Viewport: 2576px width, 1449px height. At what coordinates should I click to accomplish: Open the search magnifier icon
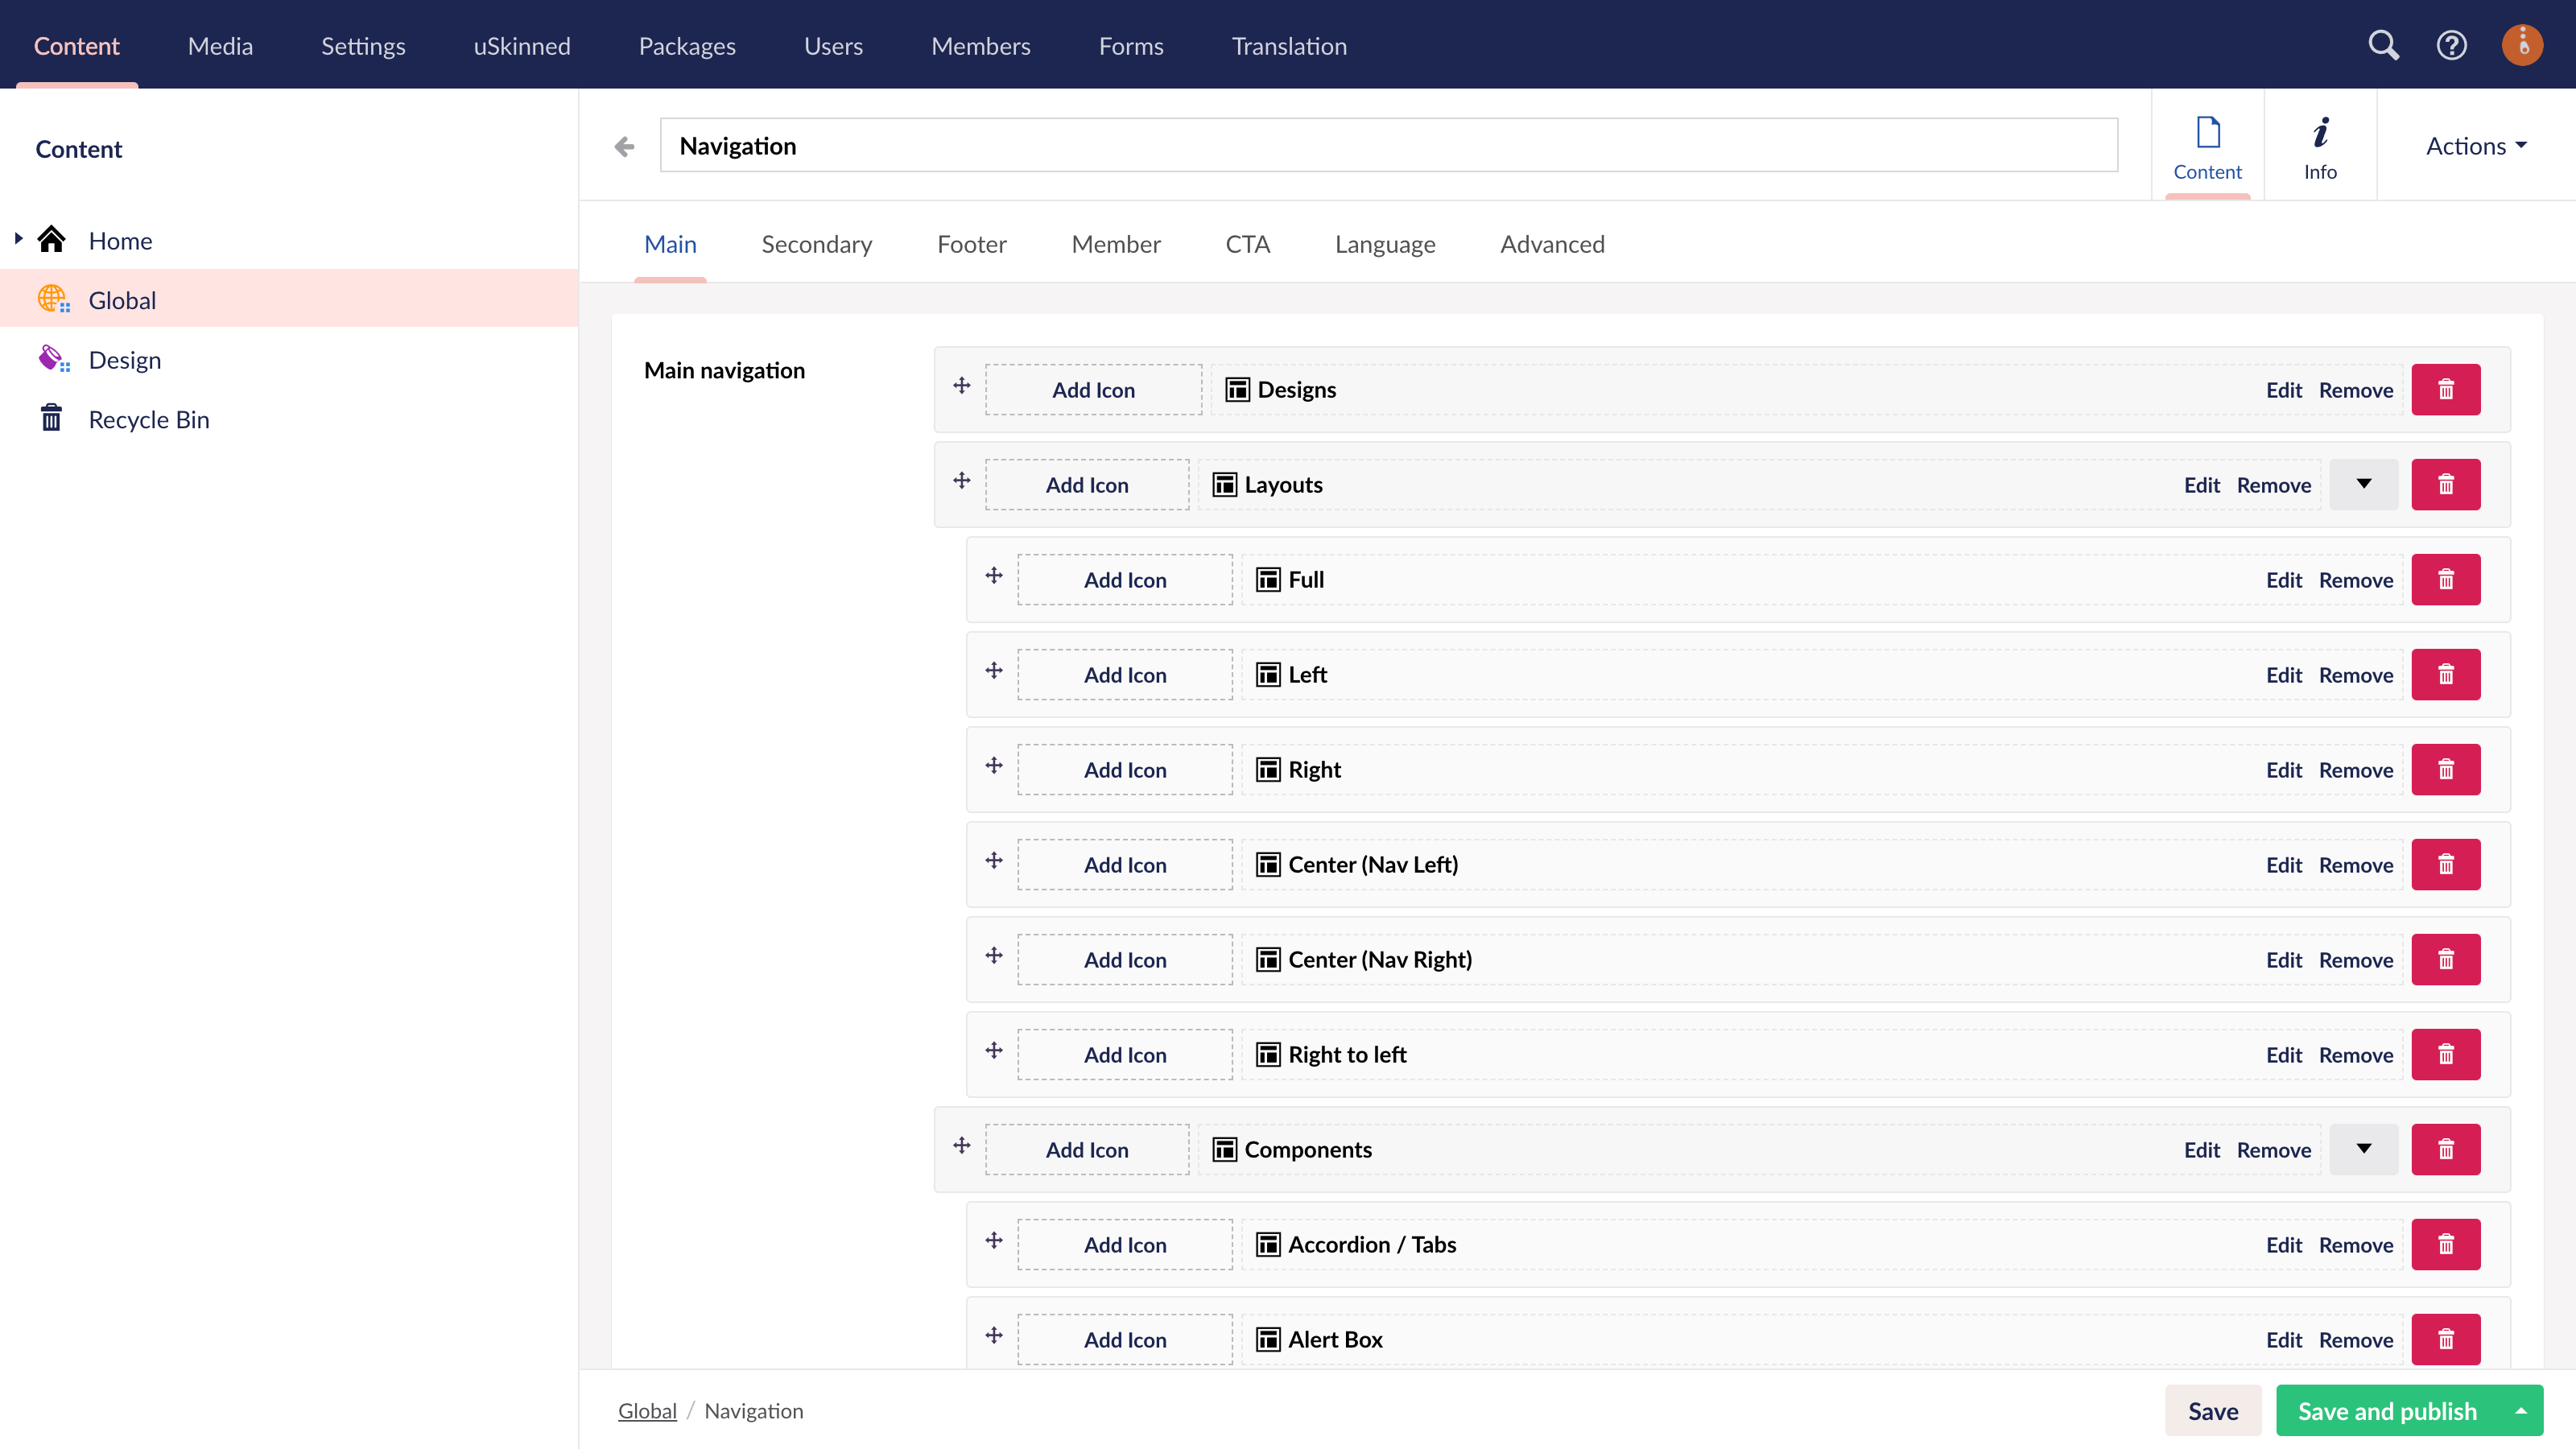2383,45
